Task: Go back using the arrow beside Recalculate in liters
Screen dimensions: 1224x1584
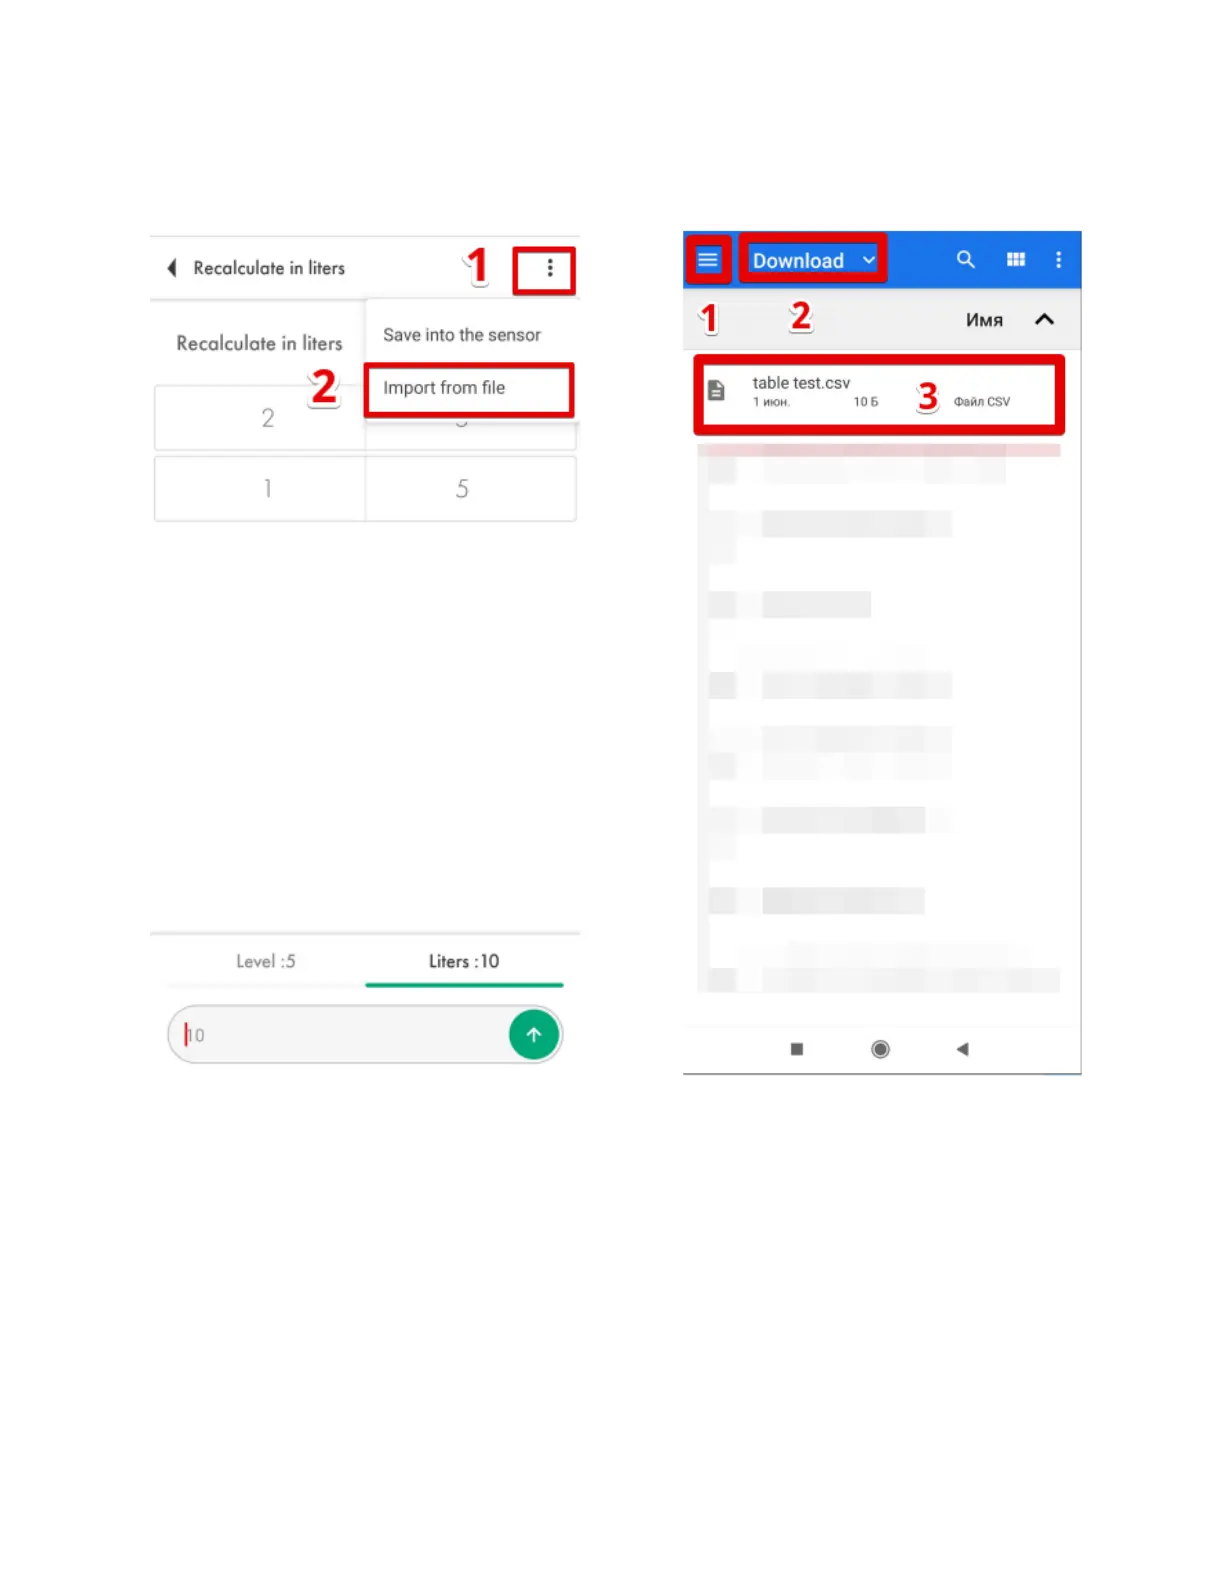Action: (172, 268)
